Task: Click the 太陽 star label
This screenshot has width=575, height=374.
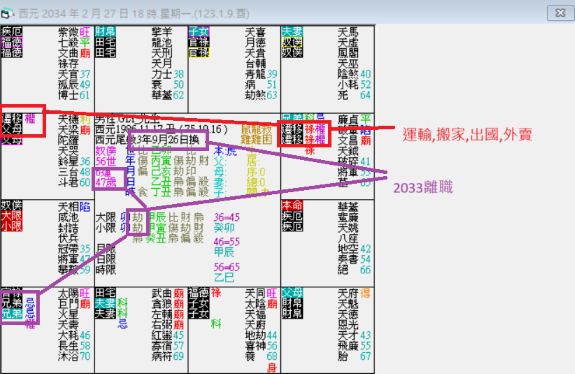Action: coord(68,293)
